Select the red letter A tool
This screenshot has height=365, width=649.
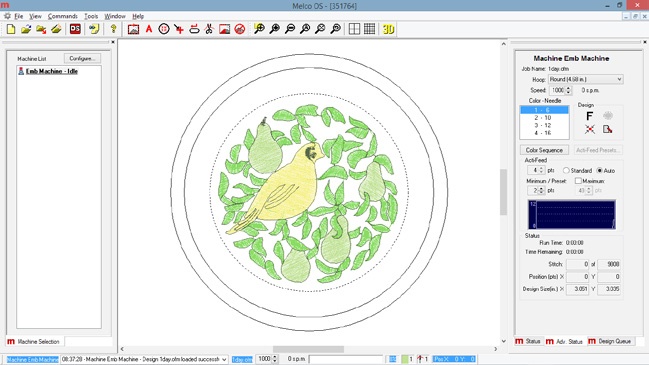[x=149, y=29]
